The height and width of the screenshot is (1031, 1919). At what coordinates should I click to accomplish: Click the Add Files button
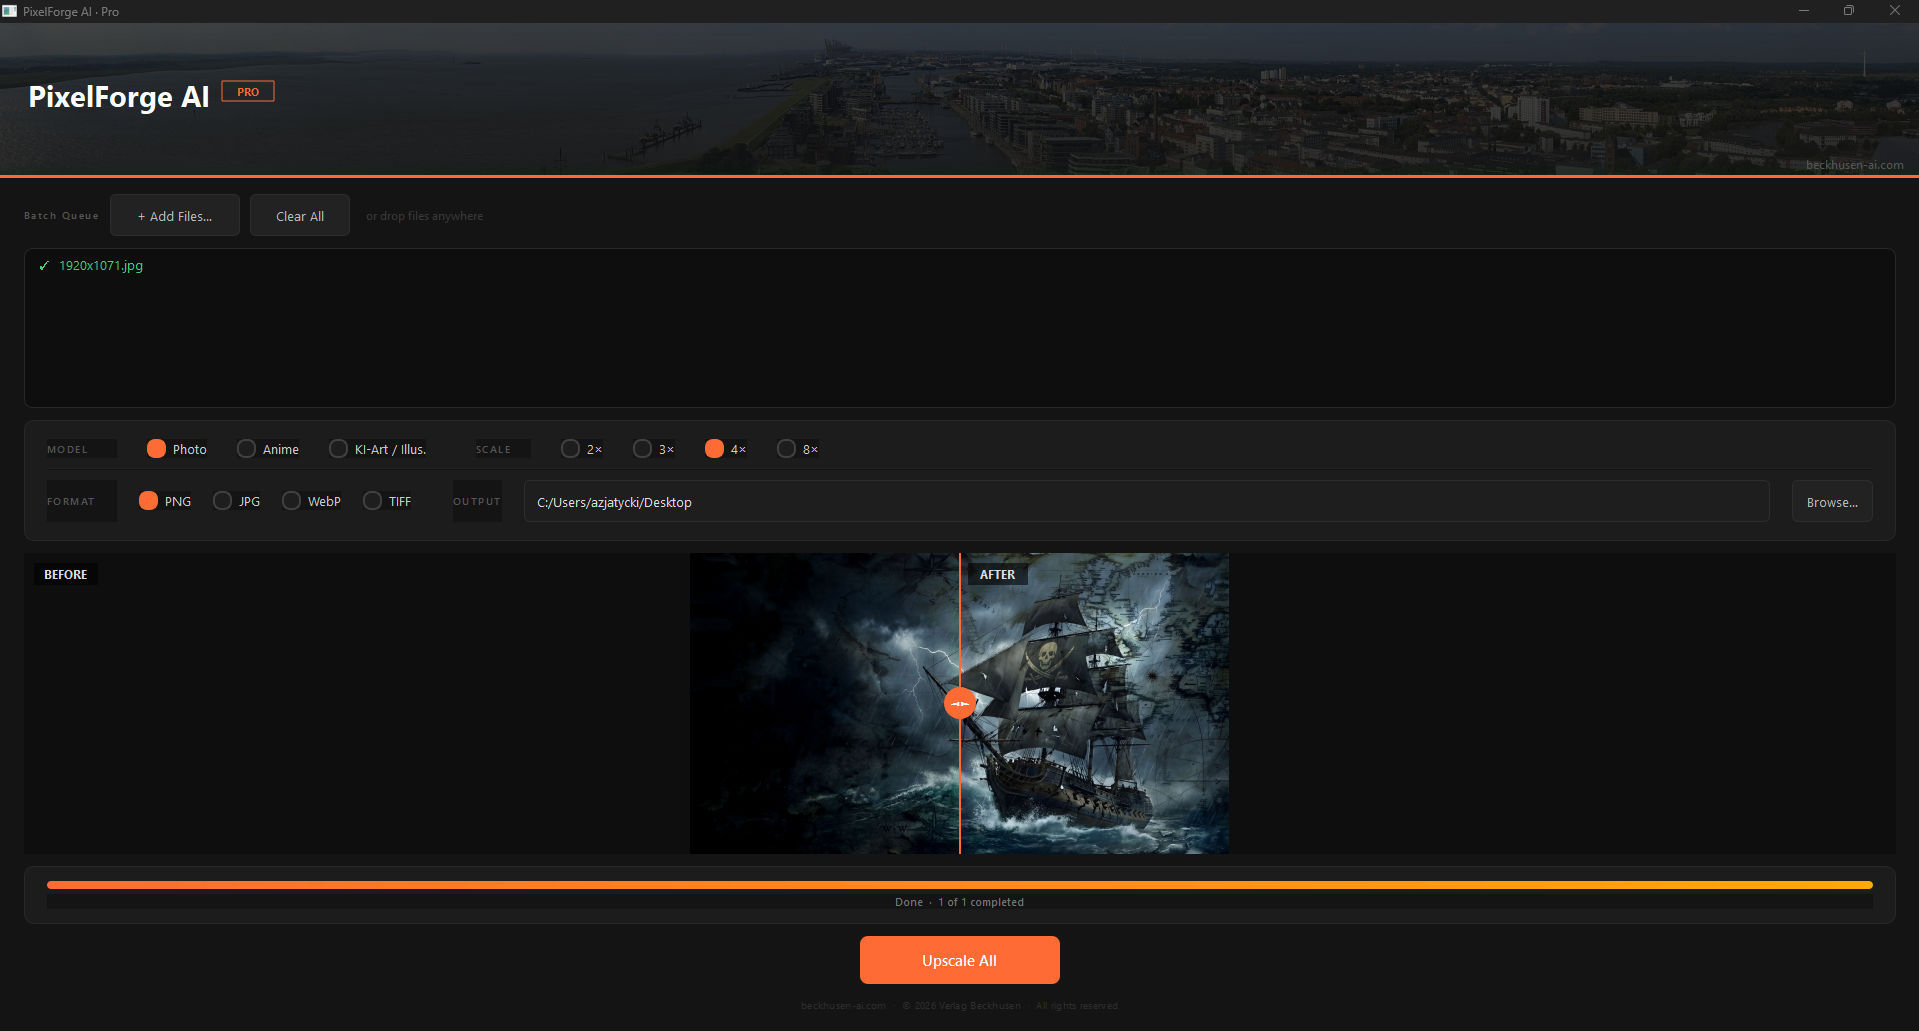(175, 215)
